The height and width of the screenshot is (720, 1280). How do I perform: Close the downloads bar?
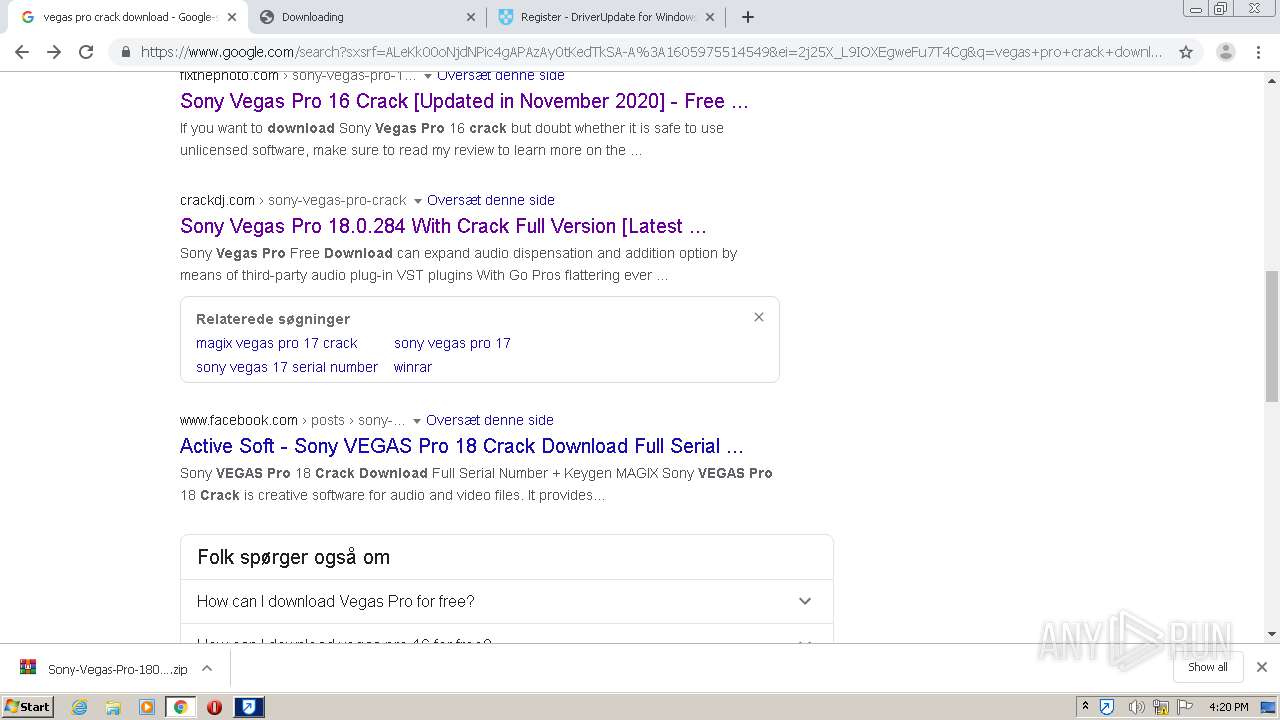pyautogui.click(x=1261, y=667)
